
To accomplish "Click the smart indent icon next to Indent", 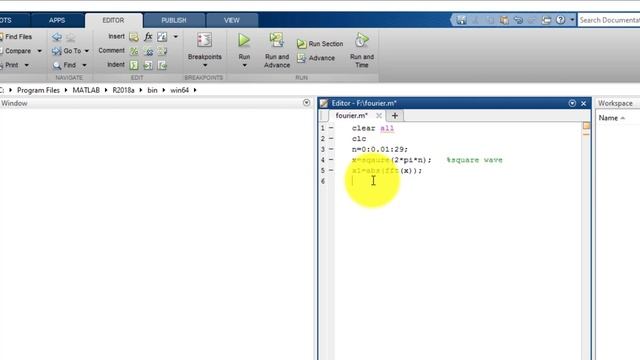I will tap(134, 65).
